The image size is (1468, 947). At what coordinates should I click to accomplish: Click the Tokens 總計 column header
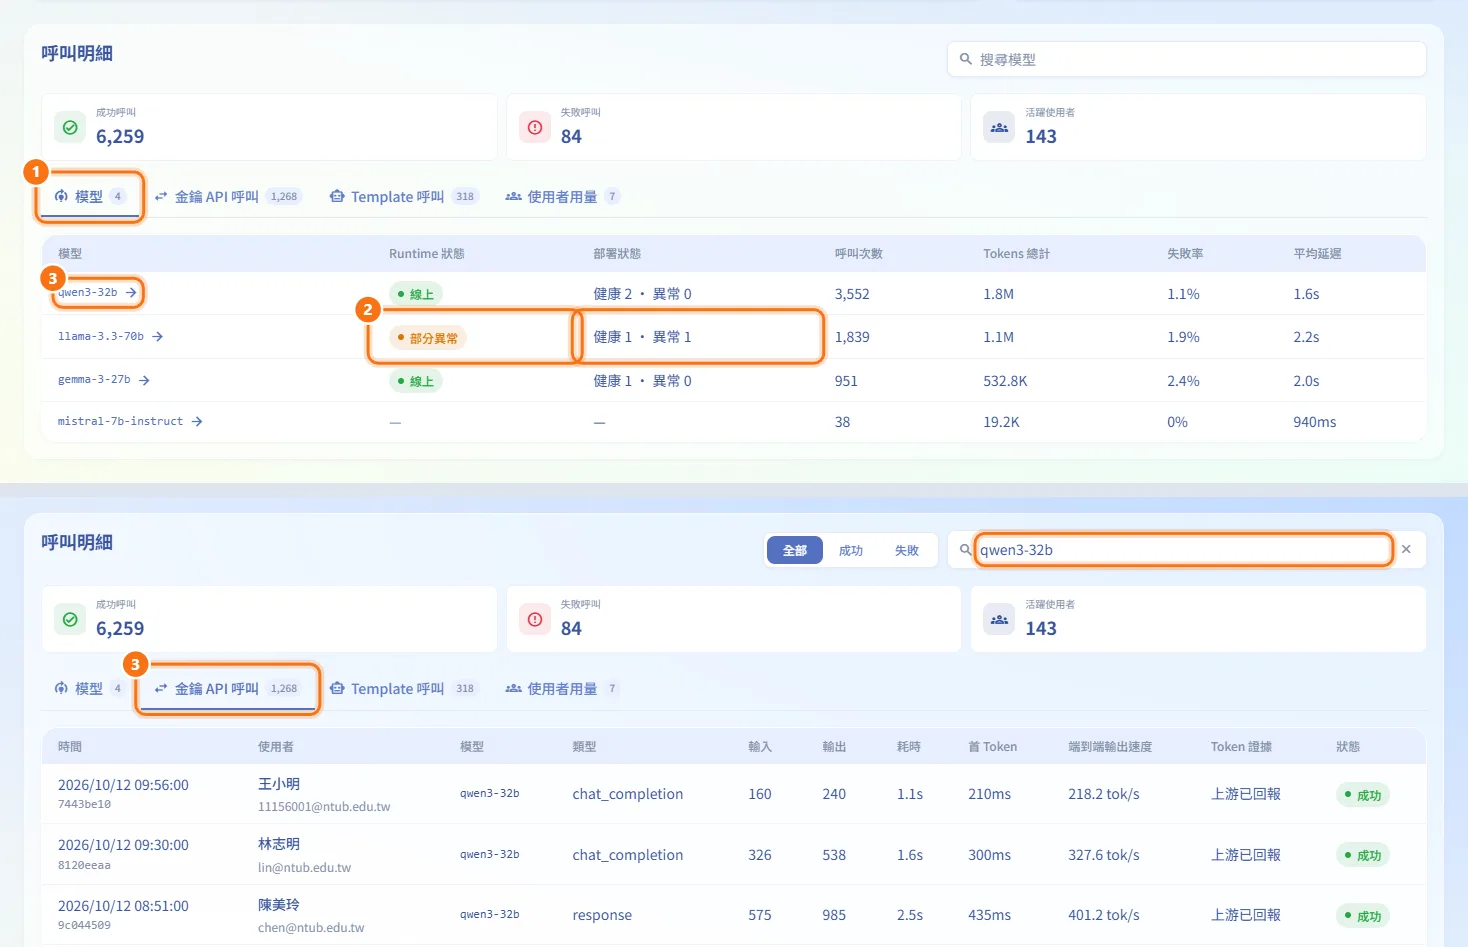[x=1016, y=254]
